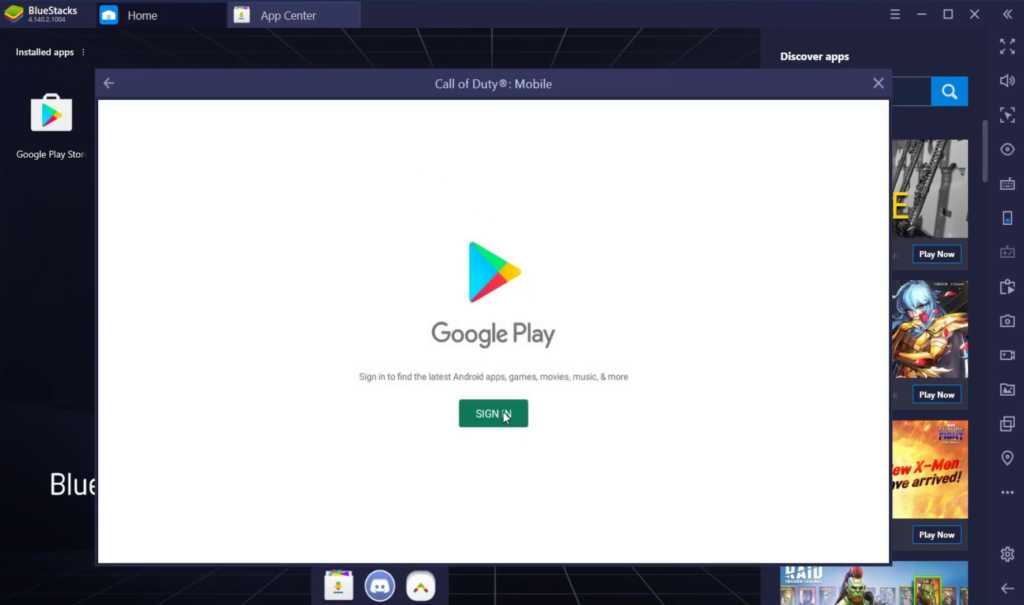Click Play Now under the X-Men thumbnail
Image resolution: width=1024 pixels, height=605 pixels.
[936, 535]
